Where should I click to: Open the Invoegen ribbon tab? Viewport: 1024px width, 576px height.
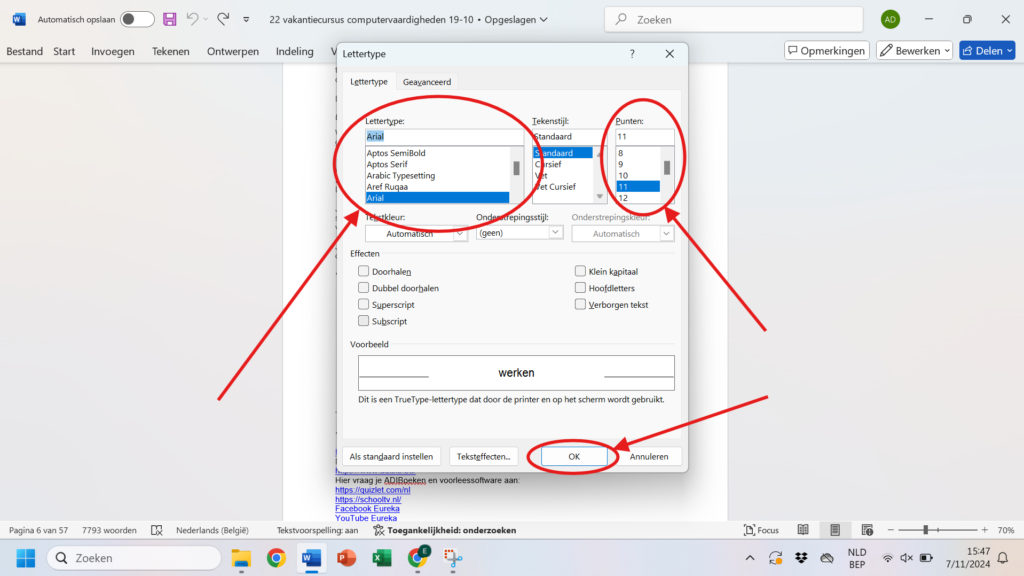112,51
